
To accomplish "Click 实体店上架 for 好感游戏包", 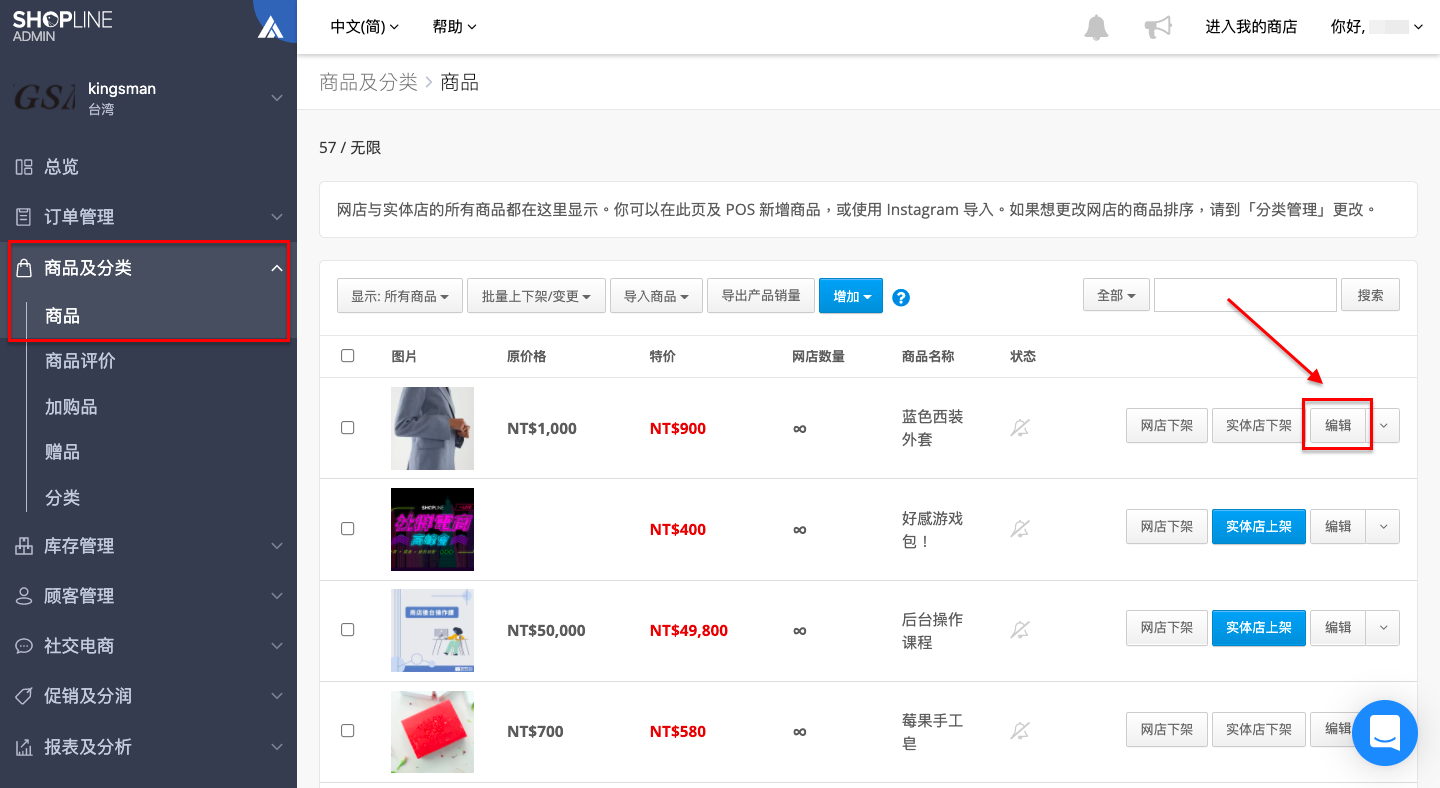I will tap(1259, 526).
